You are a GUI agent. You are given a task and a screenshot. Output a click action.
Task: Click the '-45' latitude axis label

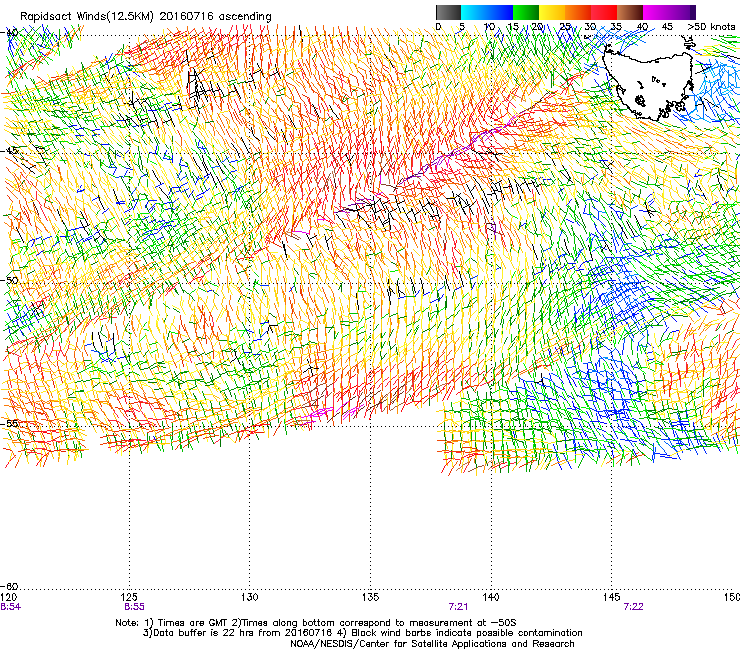tap(10, 151)
